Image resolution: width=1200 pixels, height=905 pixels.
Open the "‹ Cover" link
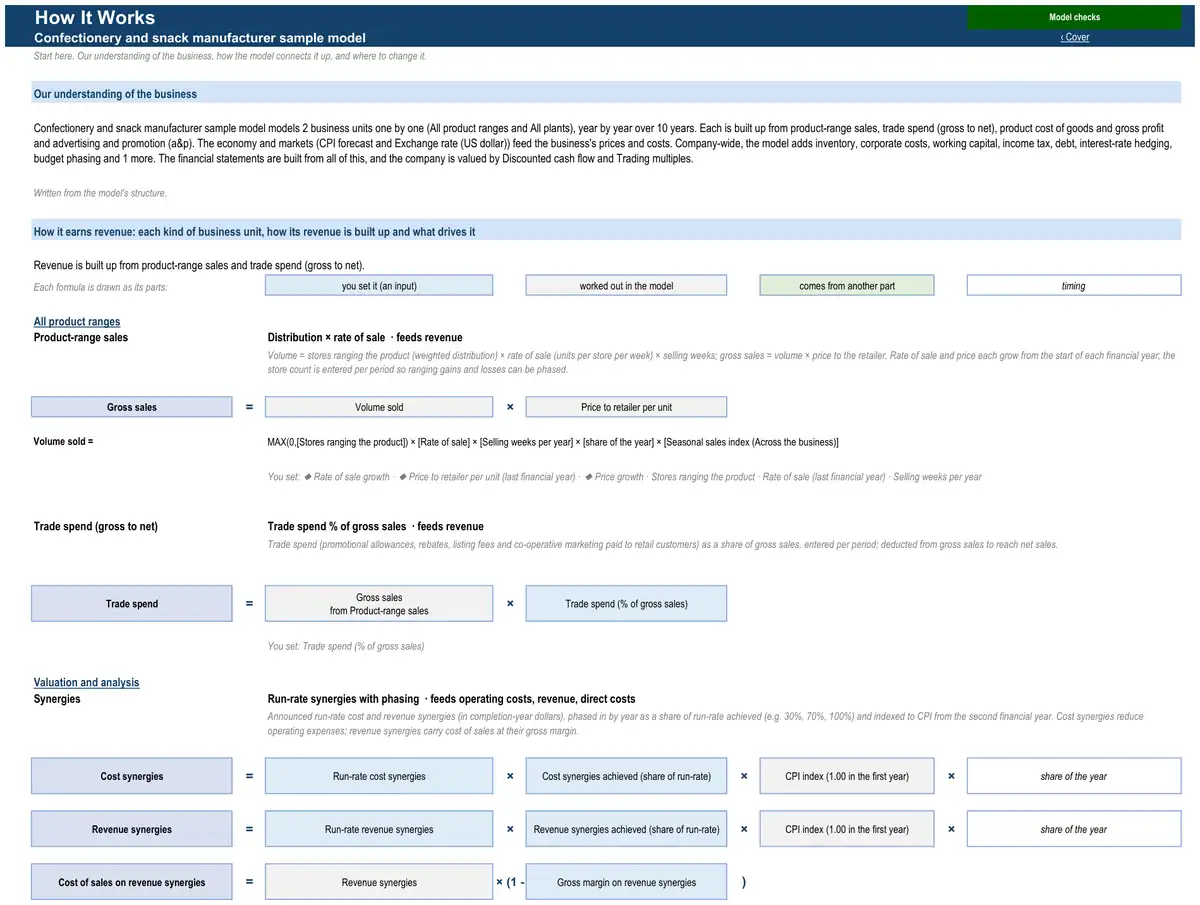[x=1074, y=37]
